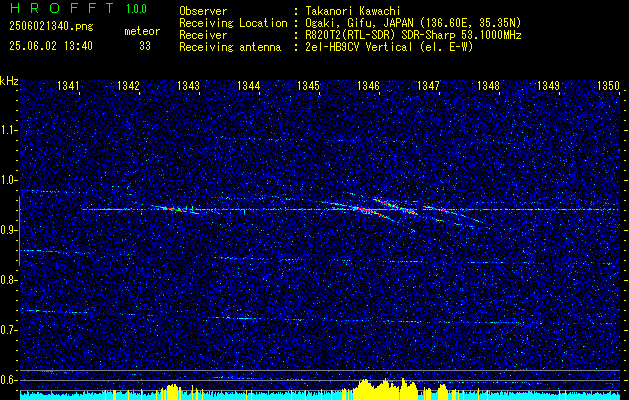Select the R820T2(RTL-SDR) SDR-Sharp 53.1000MHz text
This screenshot has width=629, height=400.
click(x=413, y=35)
